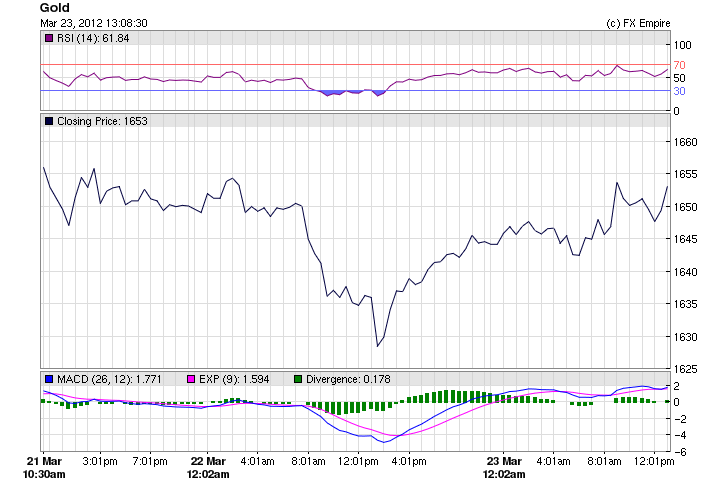The width and height of the screenshot is (710, 487).
Task: Click the 1660 price axis label
Action: [x=685, y=142]
